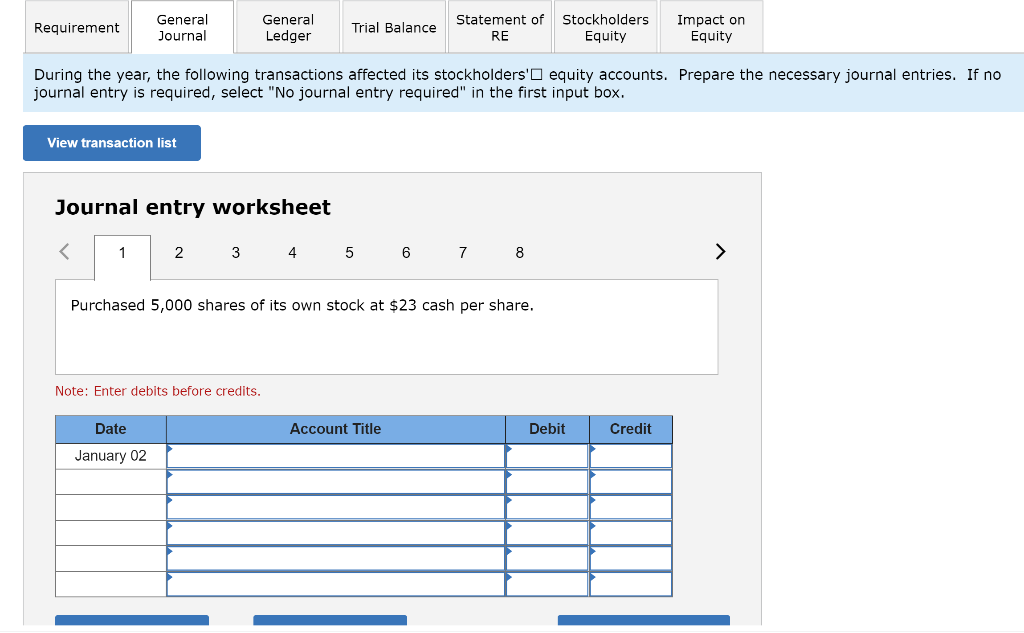
Task: Open Account Title dropdown in fifth row
Action: (x=336, y=559)
